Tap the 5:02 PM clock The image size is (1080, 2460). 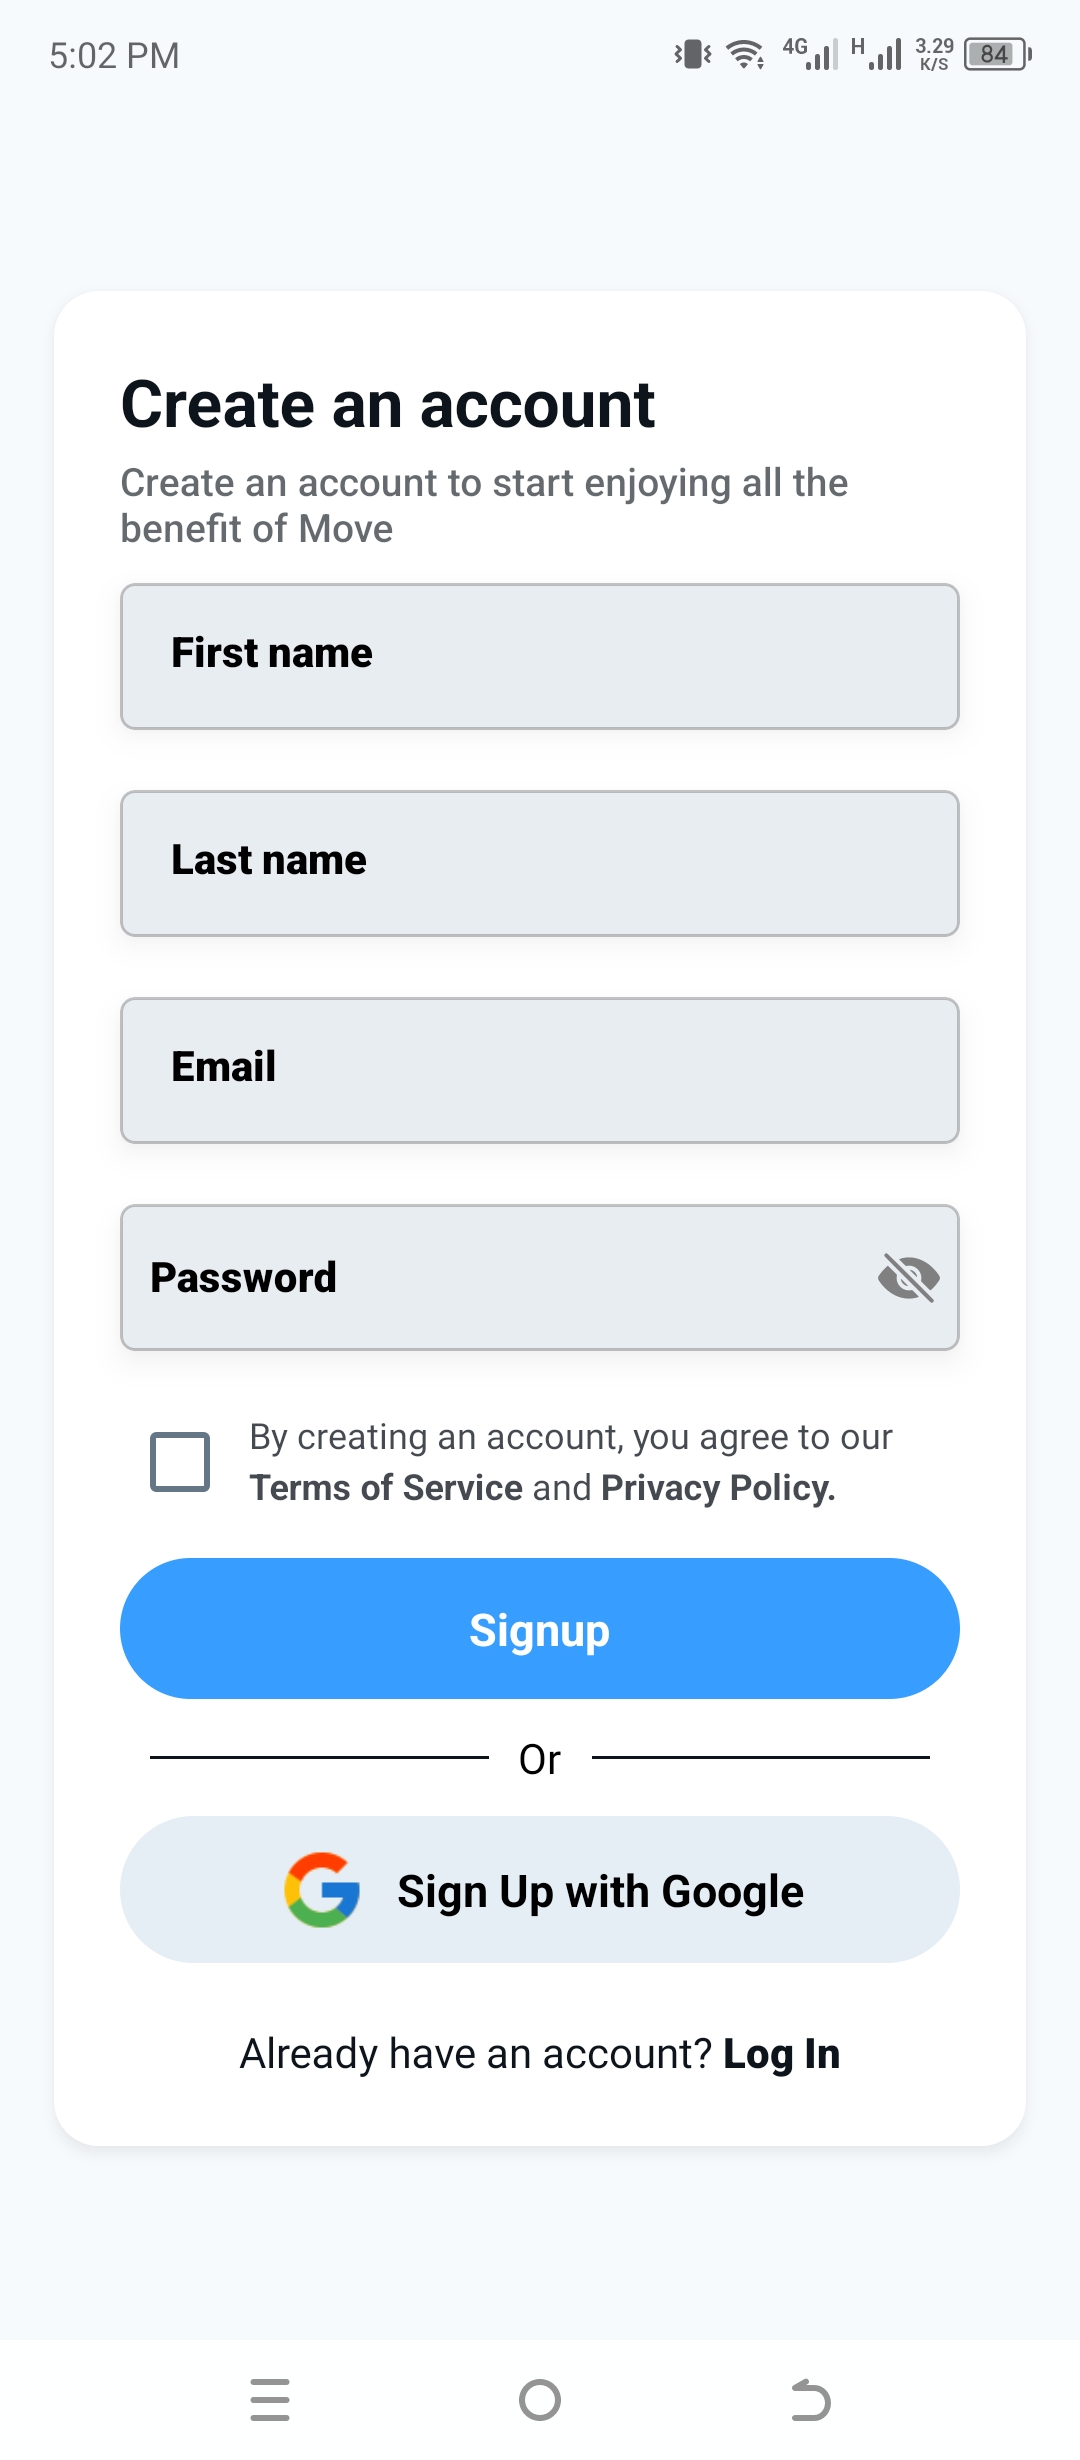point(115,56)
